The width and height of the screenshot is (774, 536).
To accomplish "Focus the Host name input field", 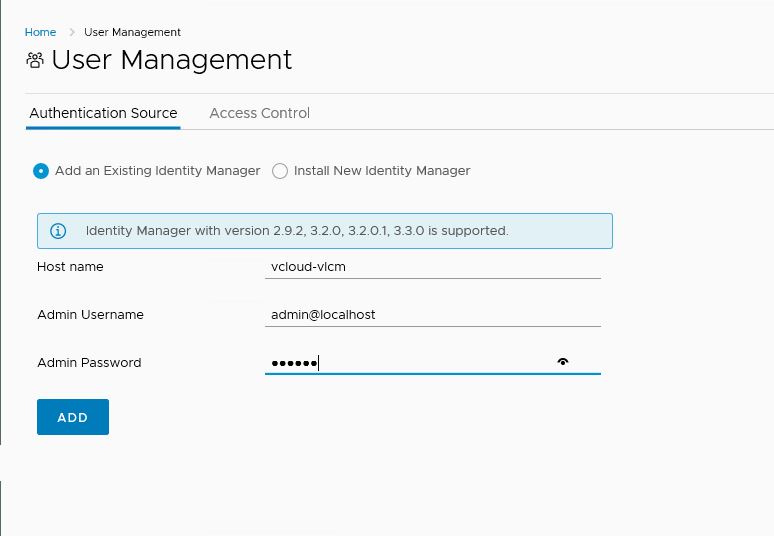I will (432, 267).
